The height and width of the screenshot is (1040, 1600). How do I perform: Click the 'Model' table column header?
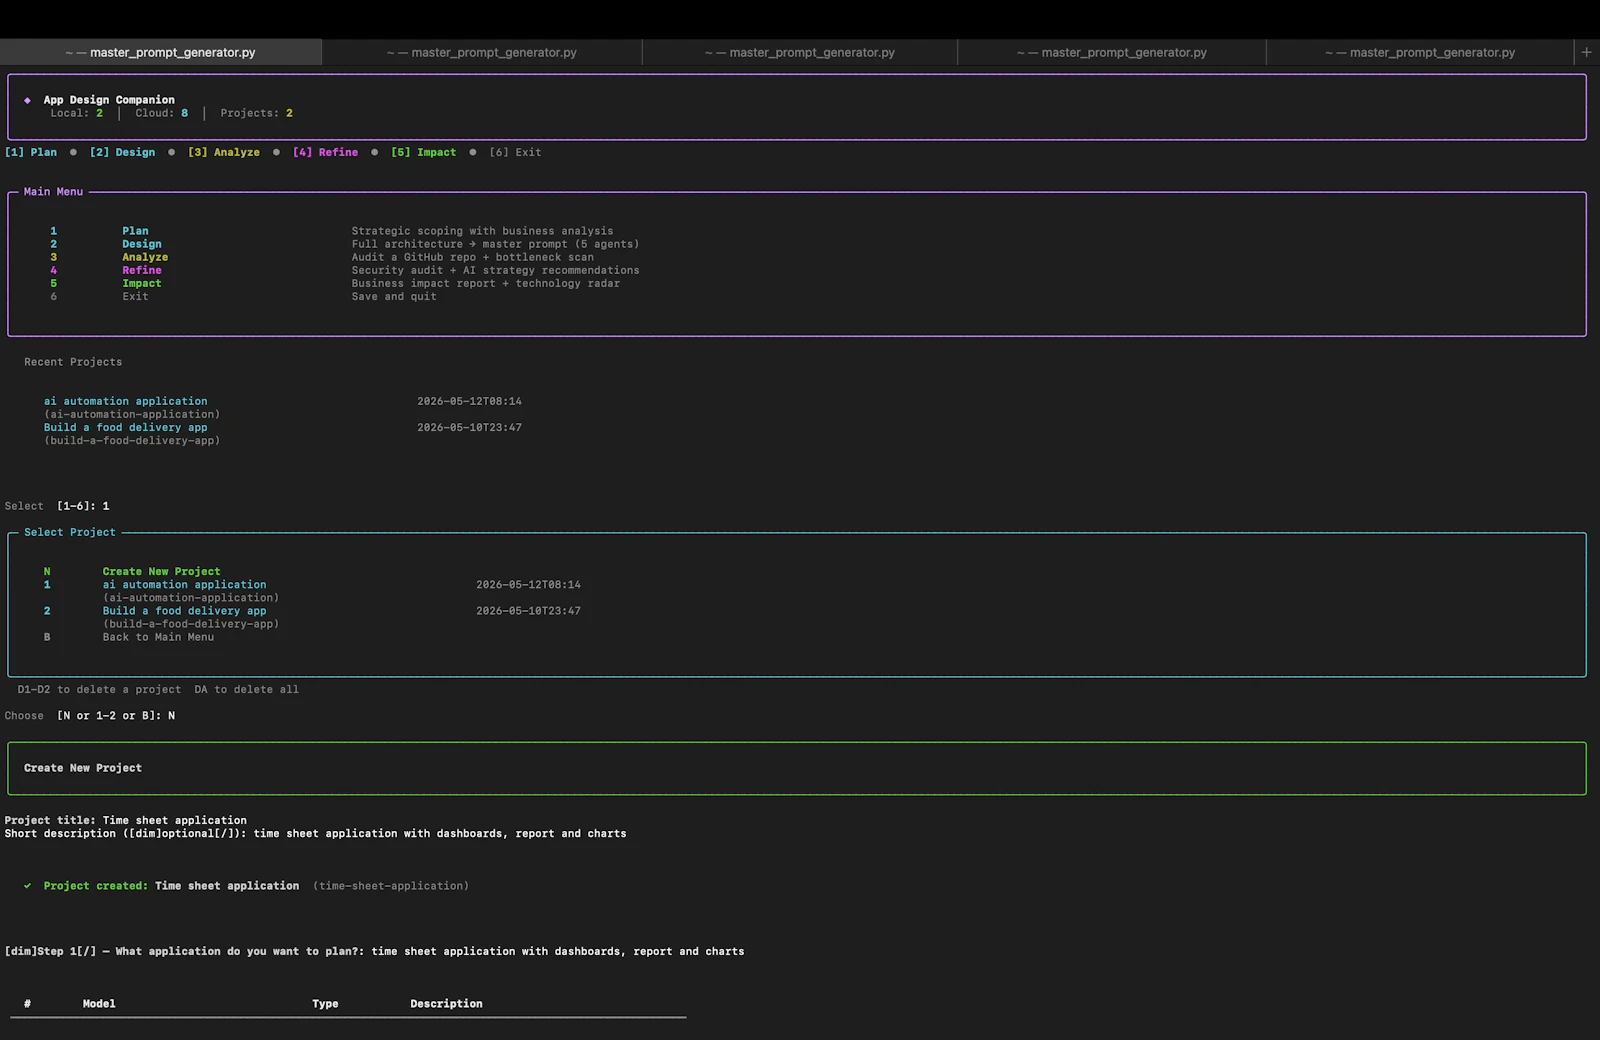pyautogui.click(x=99, y=1003)
